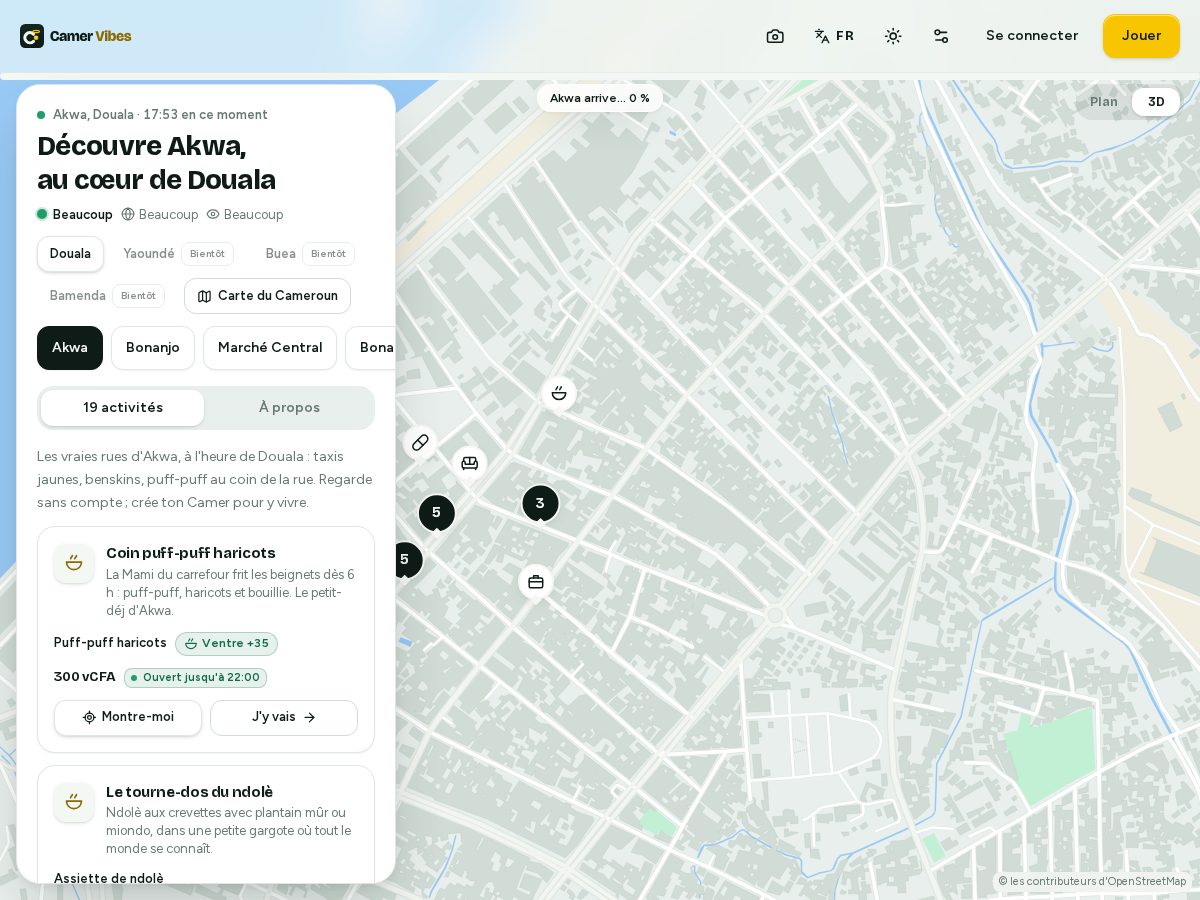Click the link chain marker on the map
Viewport: 1200px width, 900px height.
tap(420, 442)
